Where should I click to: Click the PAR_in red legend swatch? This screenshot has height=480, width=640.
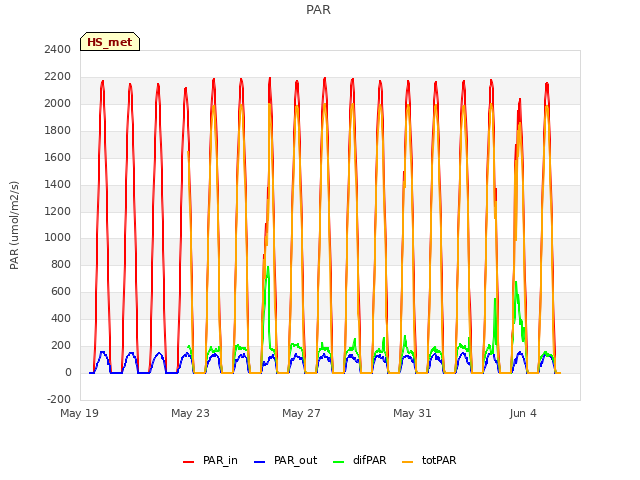pyautogui.click(x=188, y=462)
